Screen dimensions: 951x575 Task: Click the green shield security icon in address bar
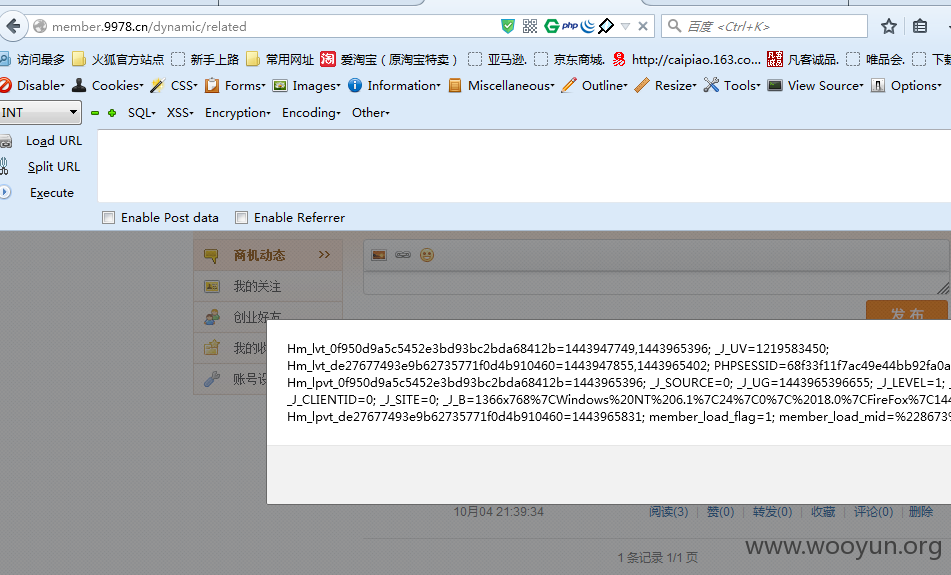pos(508,26)
